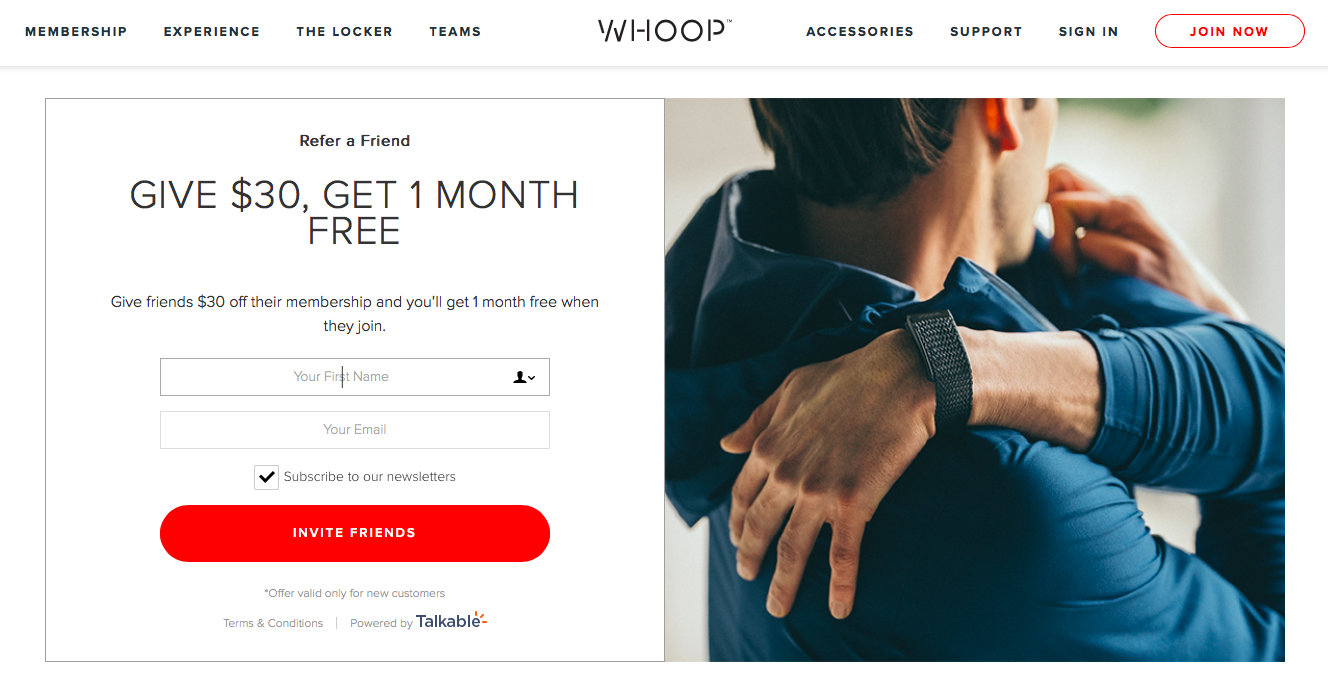Select Teams in the top navigation
This screenshot has width=1328, height=694.
click(x=455, y=32)
